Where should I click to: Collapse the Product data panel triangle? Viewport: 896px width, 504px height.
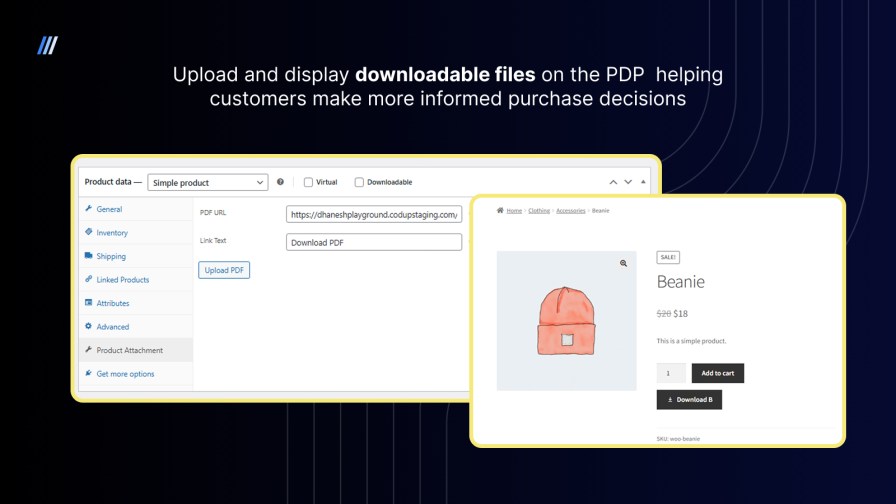click(x=643, y=182)
